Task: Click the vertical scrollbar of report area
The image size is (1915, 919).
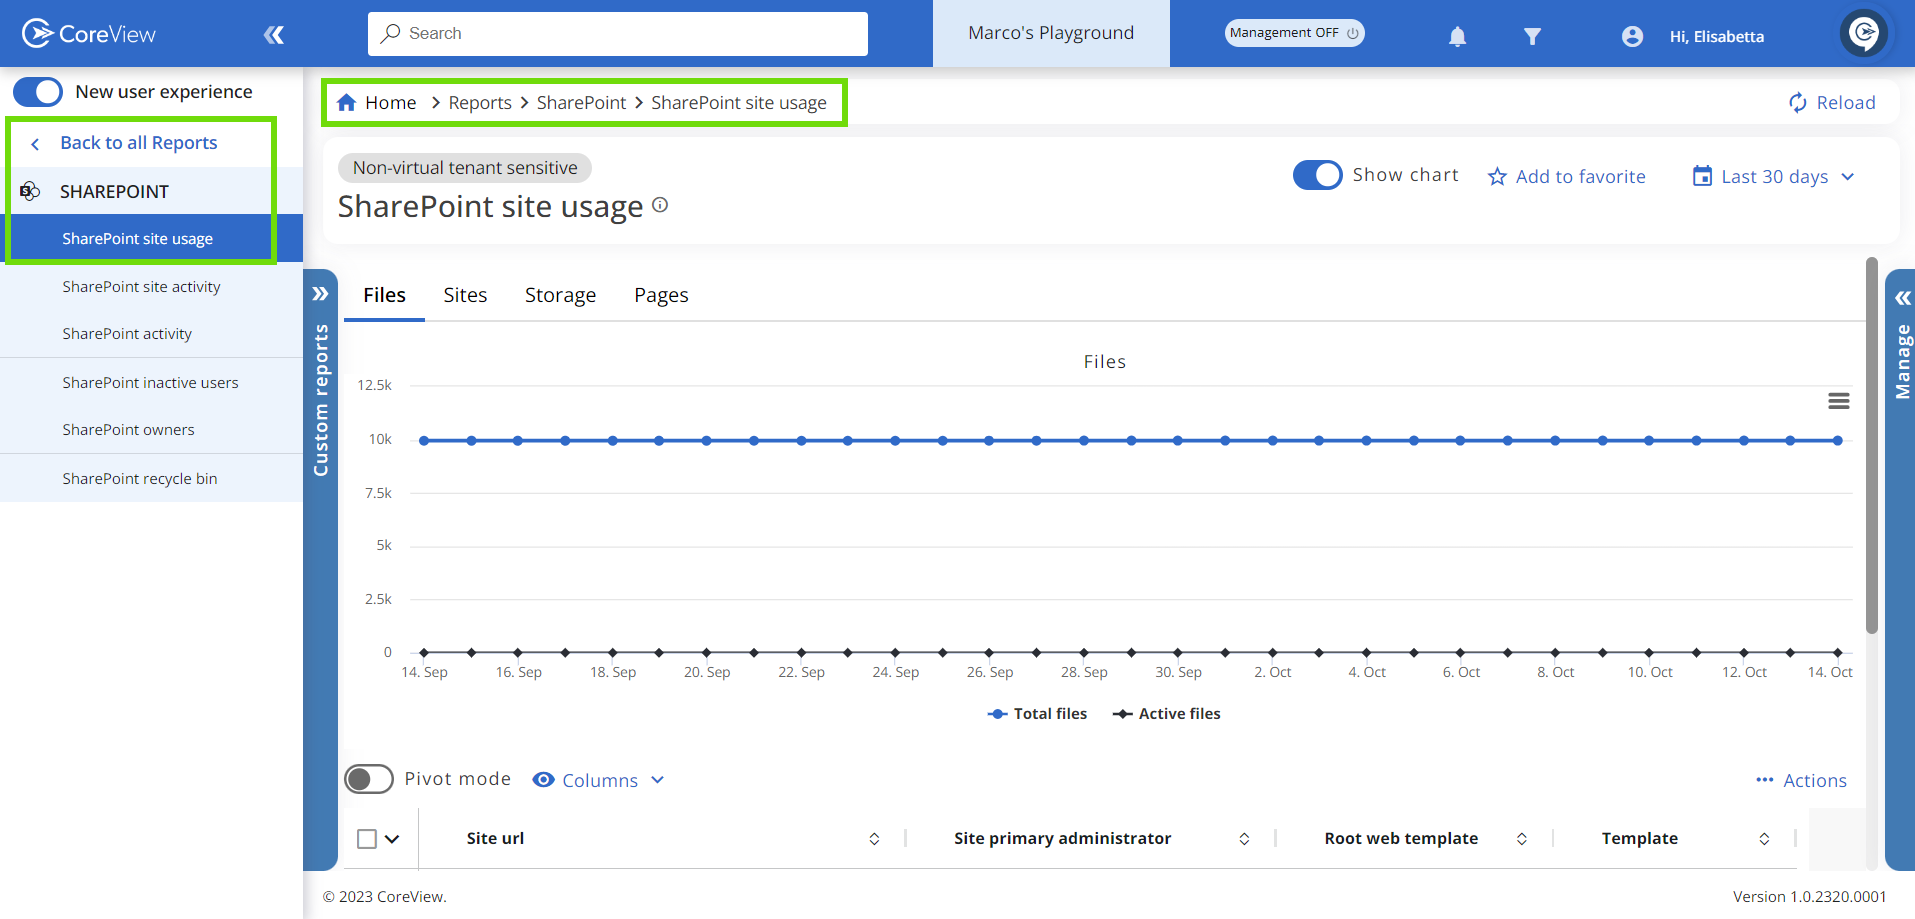Action: [1872, 446]
